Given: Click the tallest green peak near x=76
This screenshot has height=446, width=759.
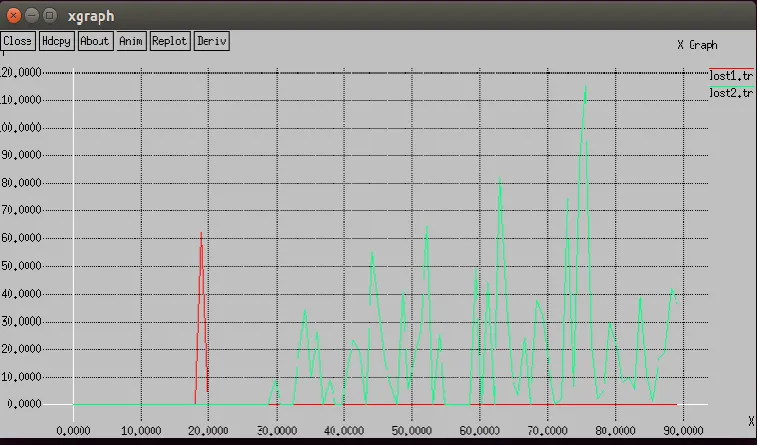Looking at the screenshot, I should click(x=585, y=88).
